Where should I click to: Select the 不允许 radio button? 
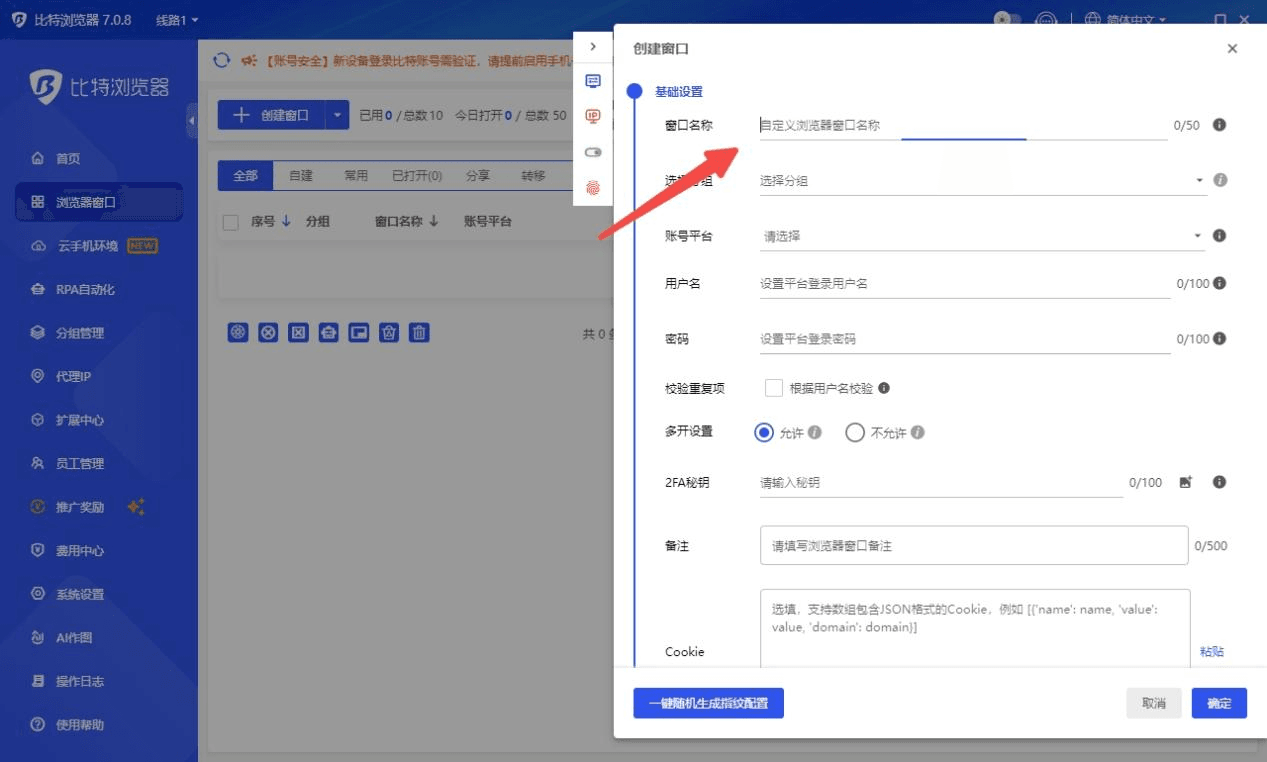tap(854, 433)
